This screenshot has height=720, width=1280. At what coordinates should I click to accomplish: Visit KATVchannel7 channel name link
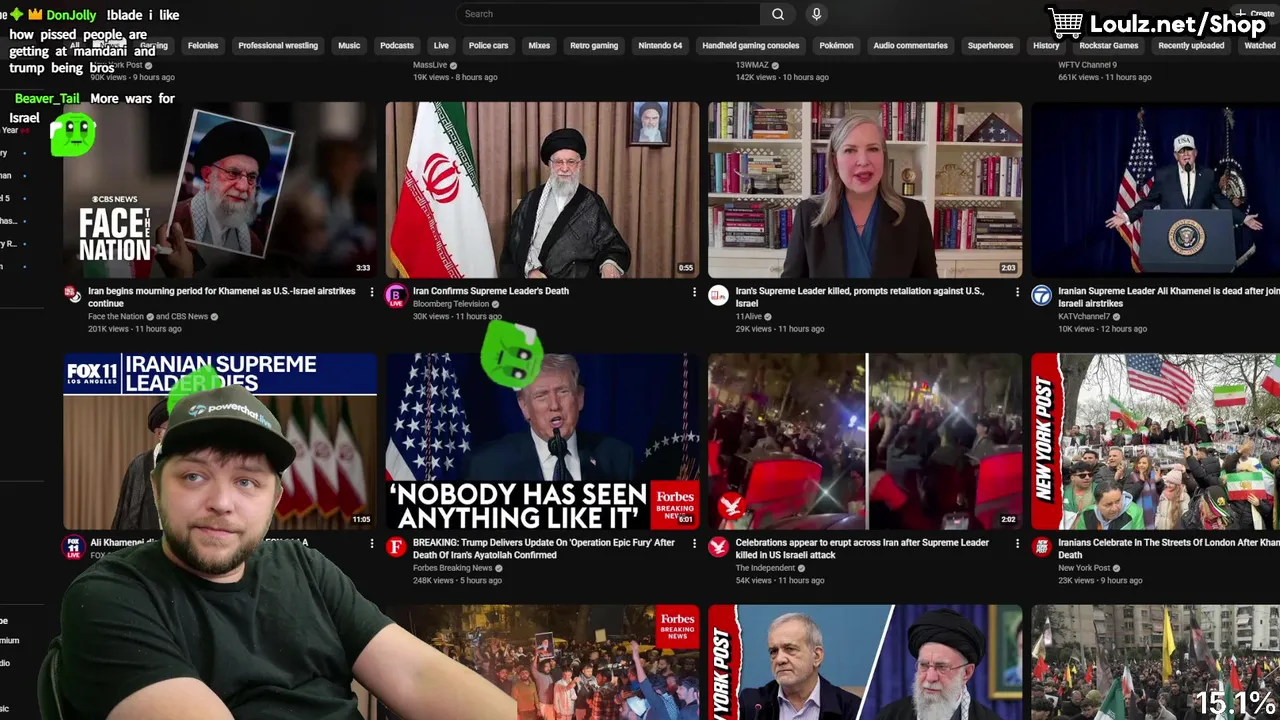(x=1084, y=317)
